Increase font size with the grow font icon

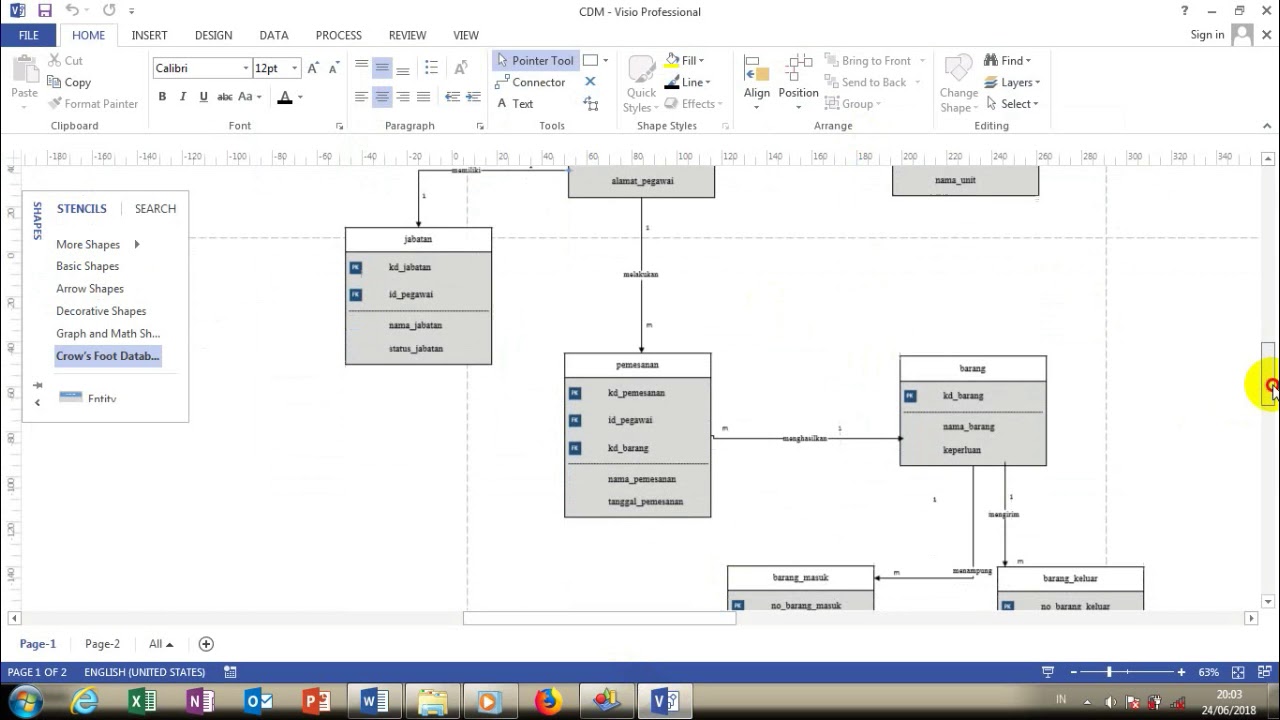point(313,68)
